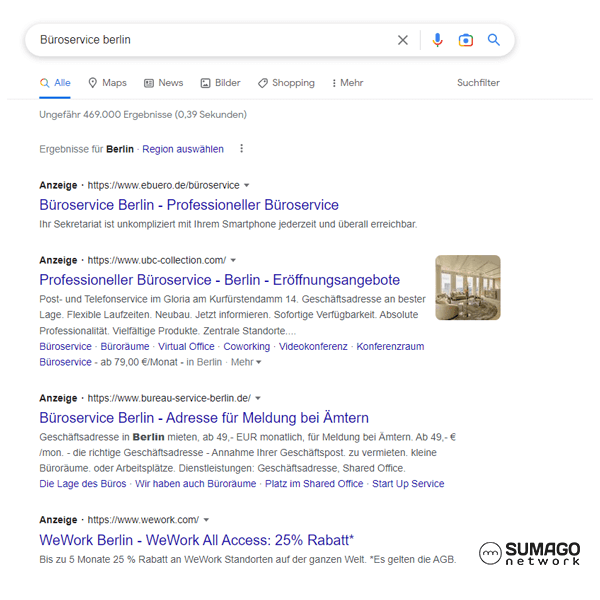Open three-dot menu beside Region auswählen
This screenshot has width=600, height=600.
[241, 148]
